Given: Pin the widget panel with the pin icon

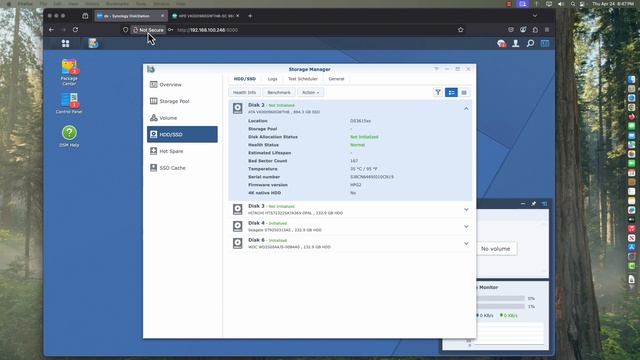Looking at the screenshot, I should point(533,203).
